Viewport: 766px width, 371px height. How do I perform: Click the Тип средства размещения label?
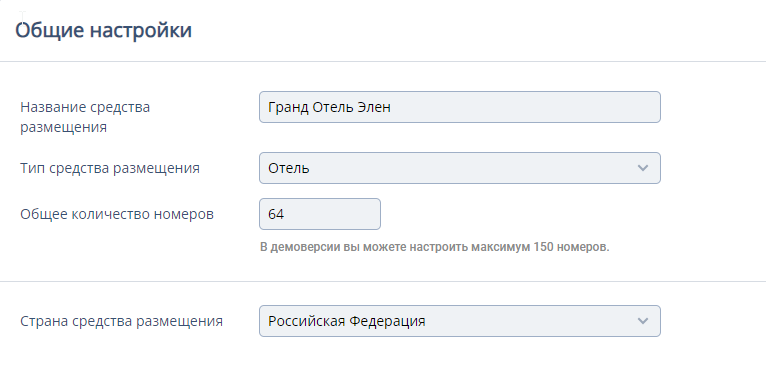(110, 168)
